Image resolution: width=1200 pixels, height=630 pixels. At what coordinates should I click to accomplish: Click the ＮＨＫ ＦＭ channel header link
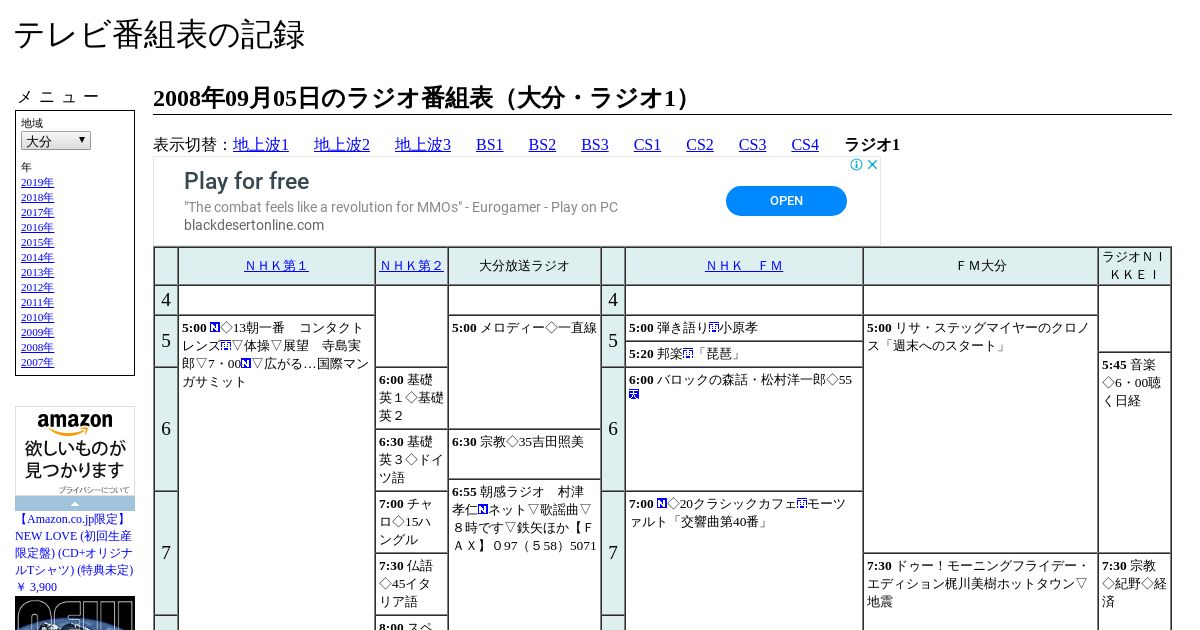pyautogui.click(x=744, y=266)
